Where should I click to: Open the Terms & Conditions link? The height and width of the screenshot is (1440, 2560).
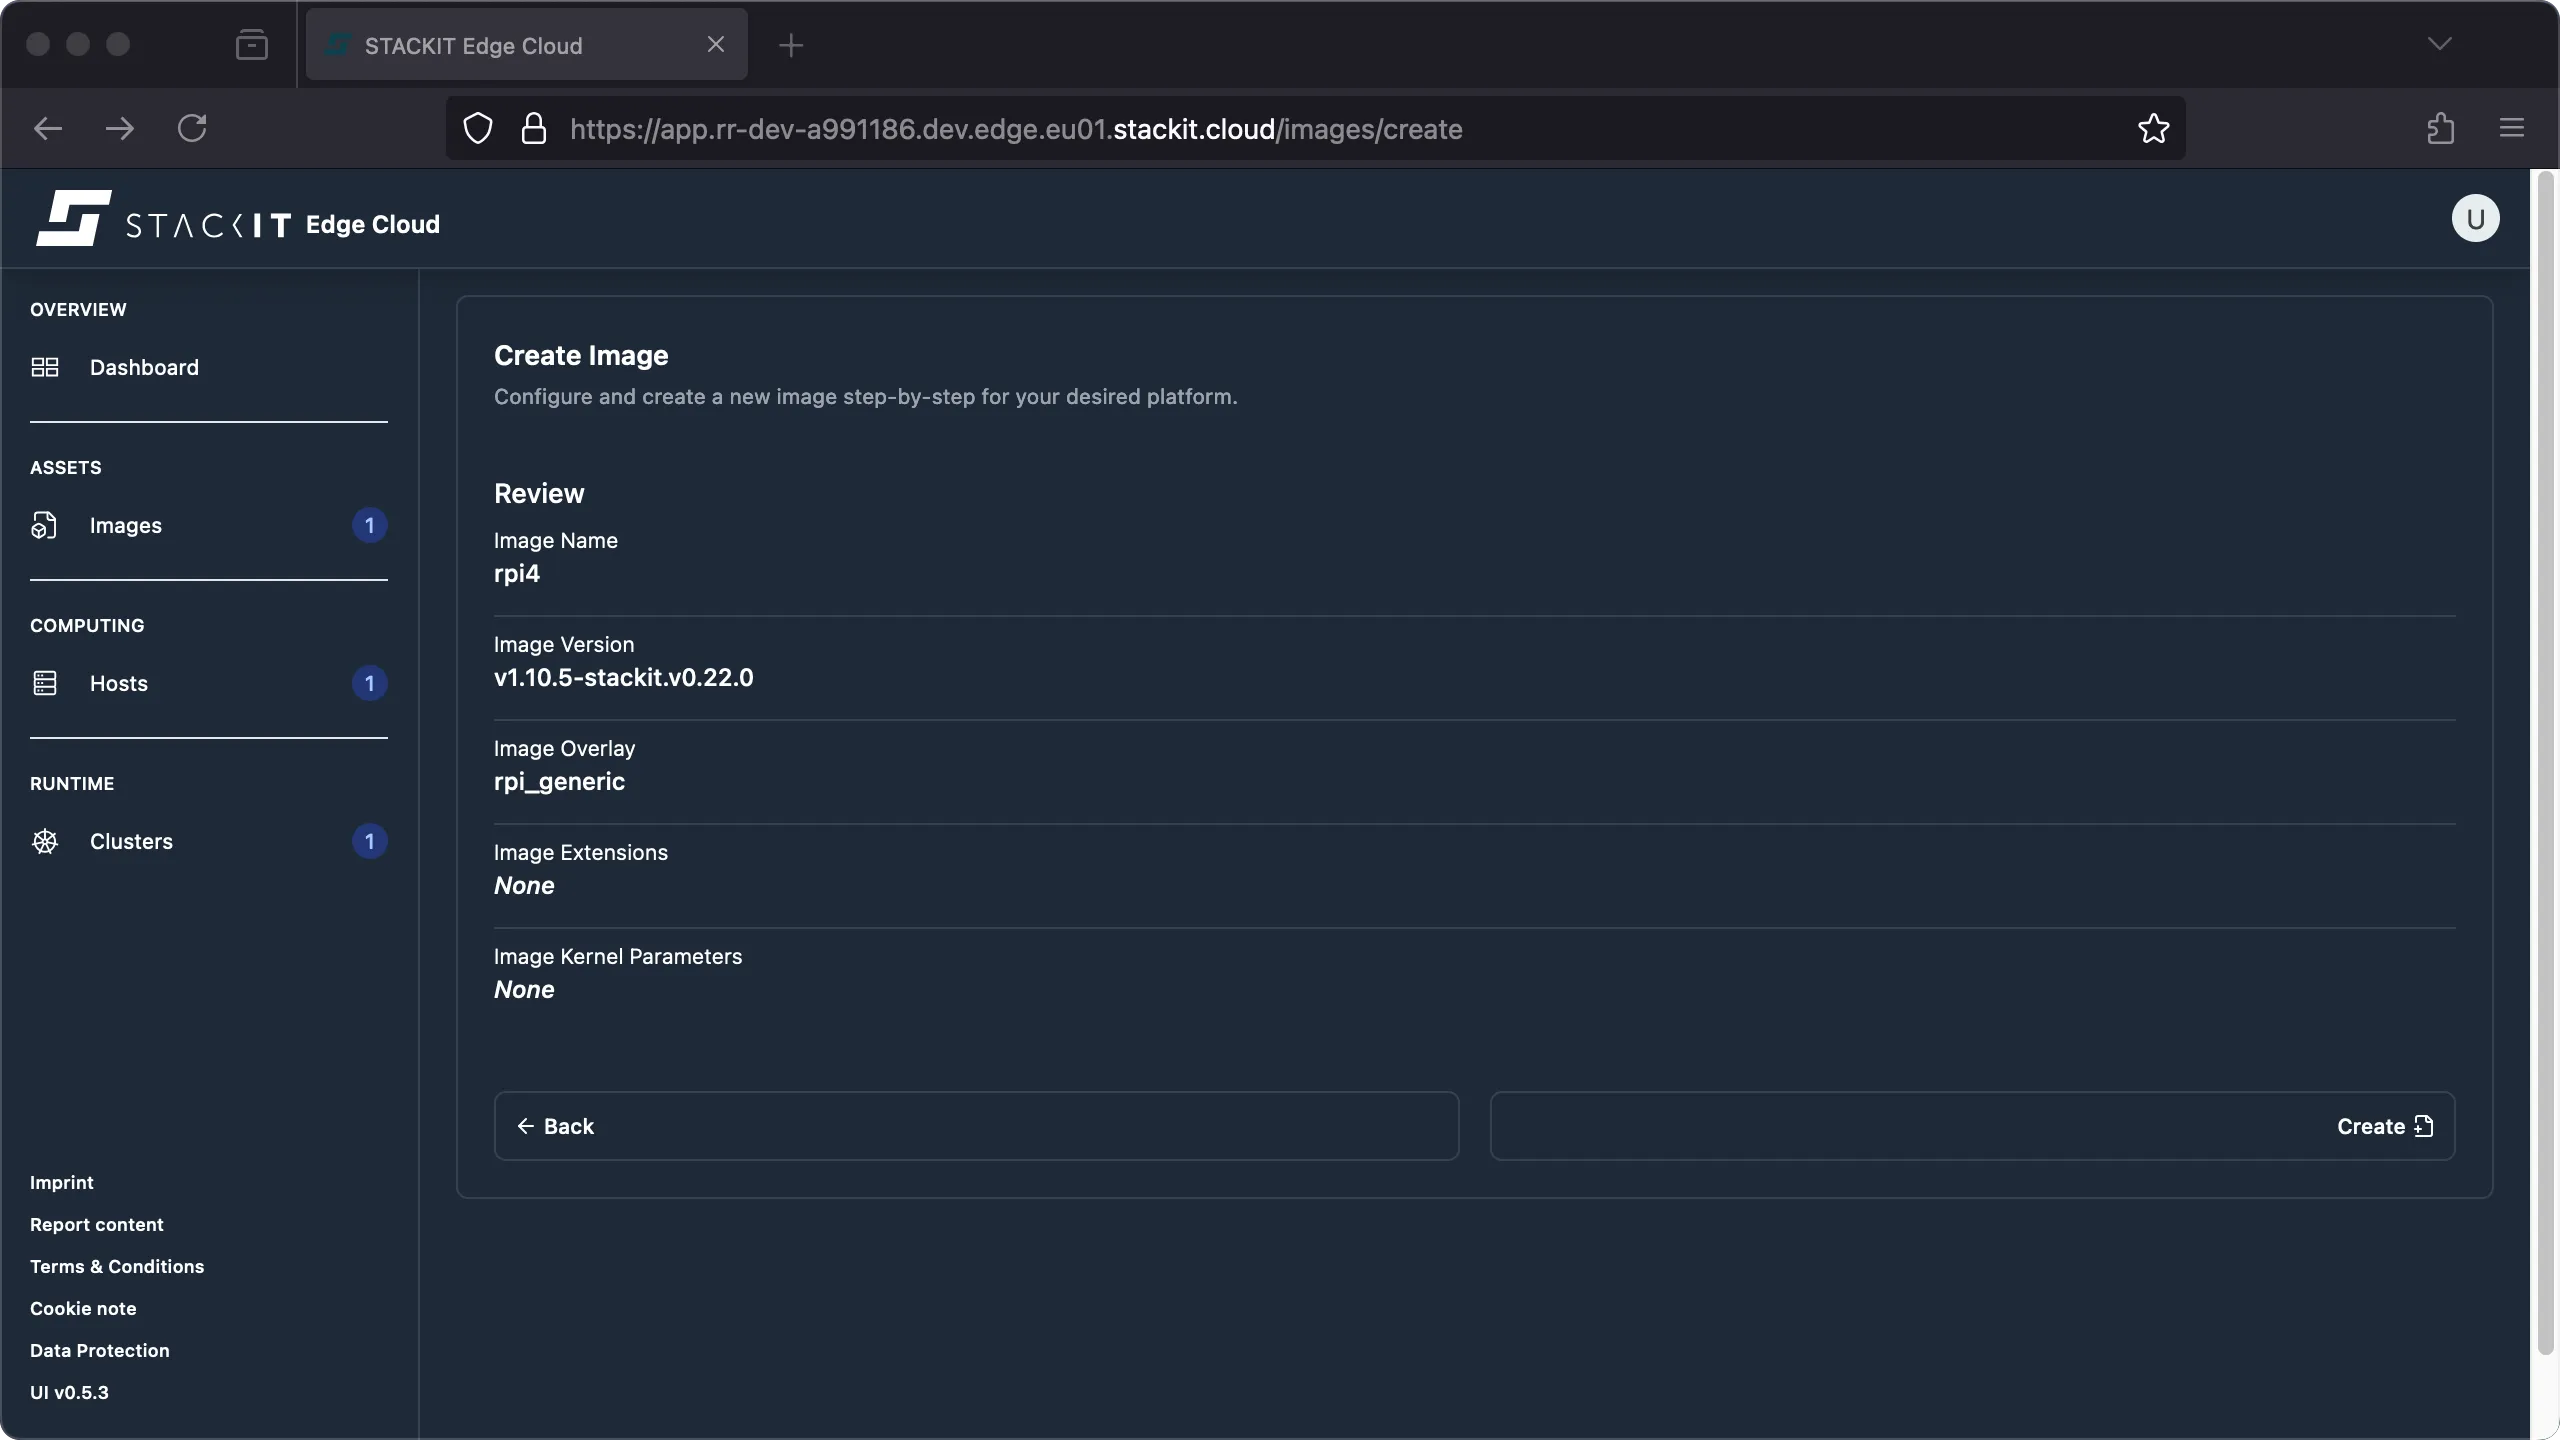coord(116,1266)
